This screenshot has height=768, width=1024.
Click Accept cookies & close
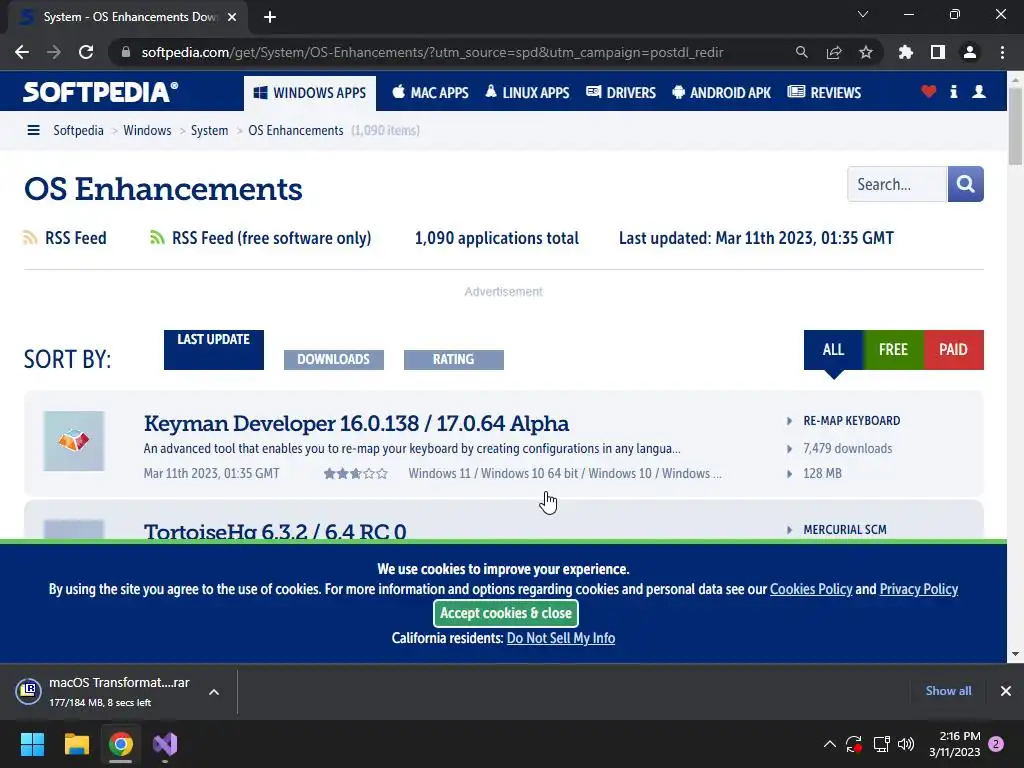point(506,613)
